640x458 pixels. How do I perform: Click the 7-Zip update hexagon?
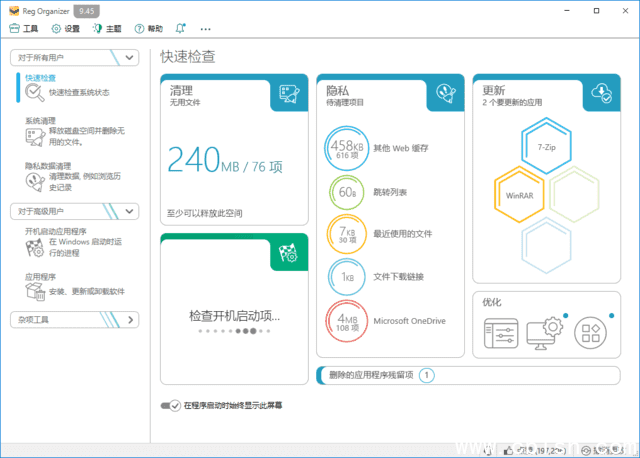coord(546,146)
